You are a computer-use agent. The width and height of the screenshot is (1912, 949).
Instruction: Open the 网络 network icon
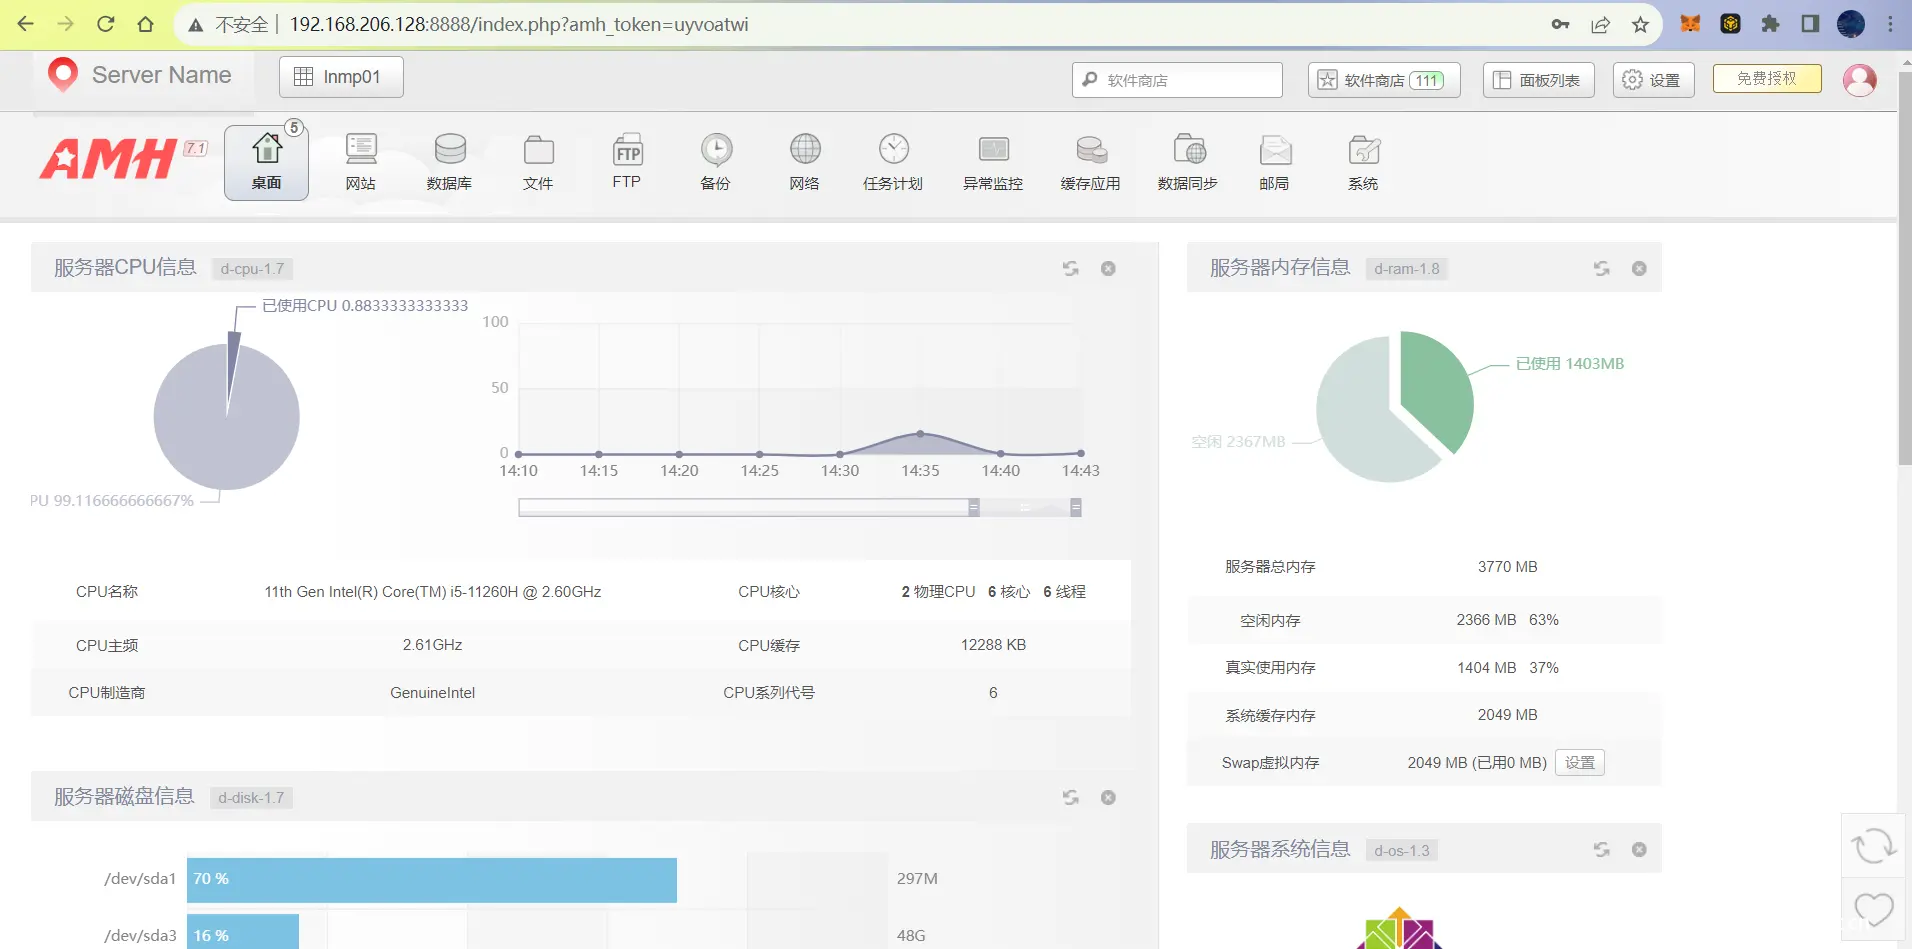[x=805, y=162]
